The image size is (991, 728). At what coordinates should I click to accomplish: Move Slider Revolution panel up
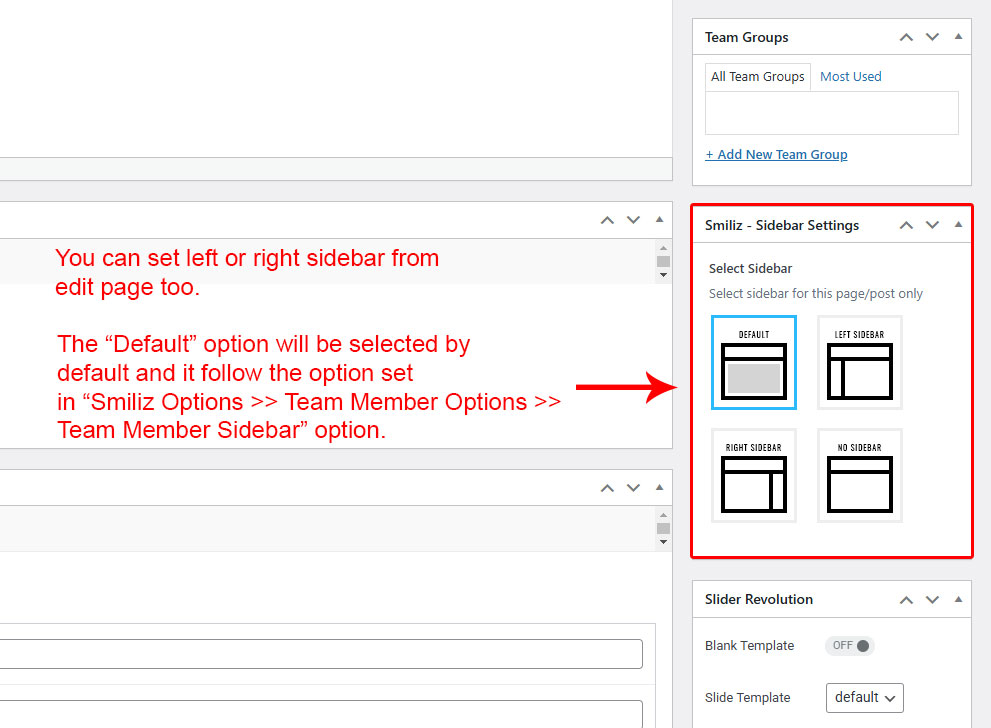[906, 599]
